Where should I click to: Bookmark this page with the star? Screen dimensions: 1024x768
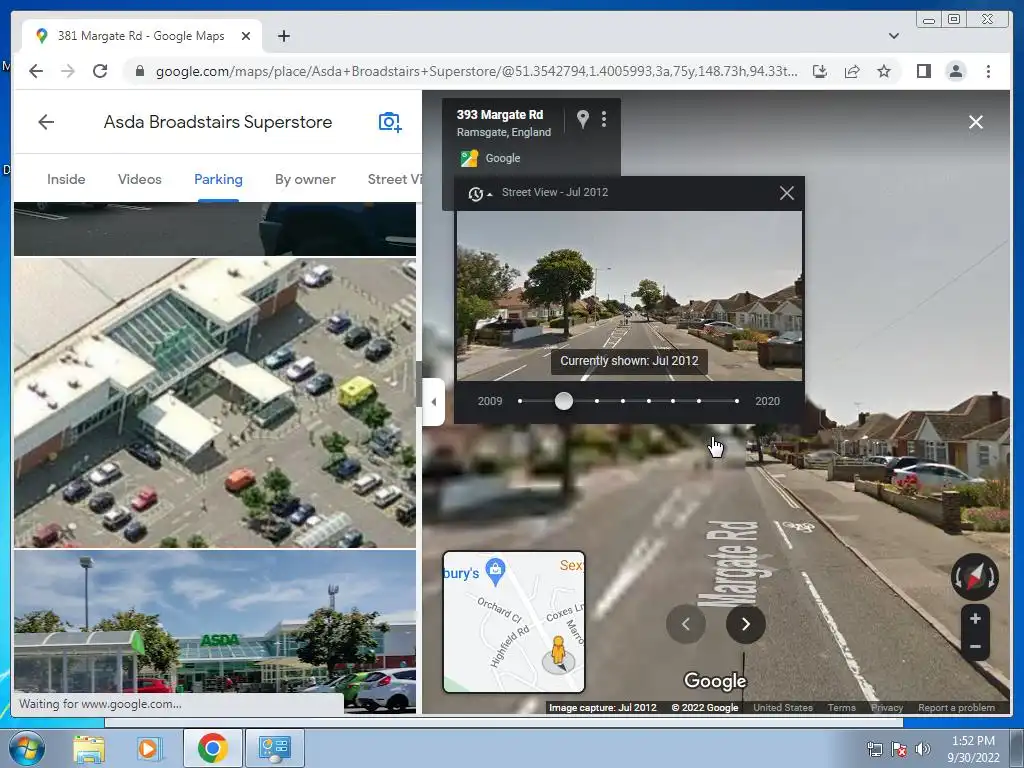point(884,71)
